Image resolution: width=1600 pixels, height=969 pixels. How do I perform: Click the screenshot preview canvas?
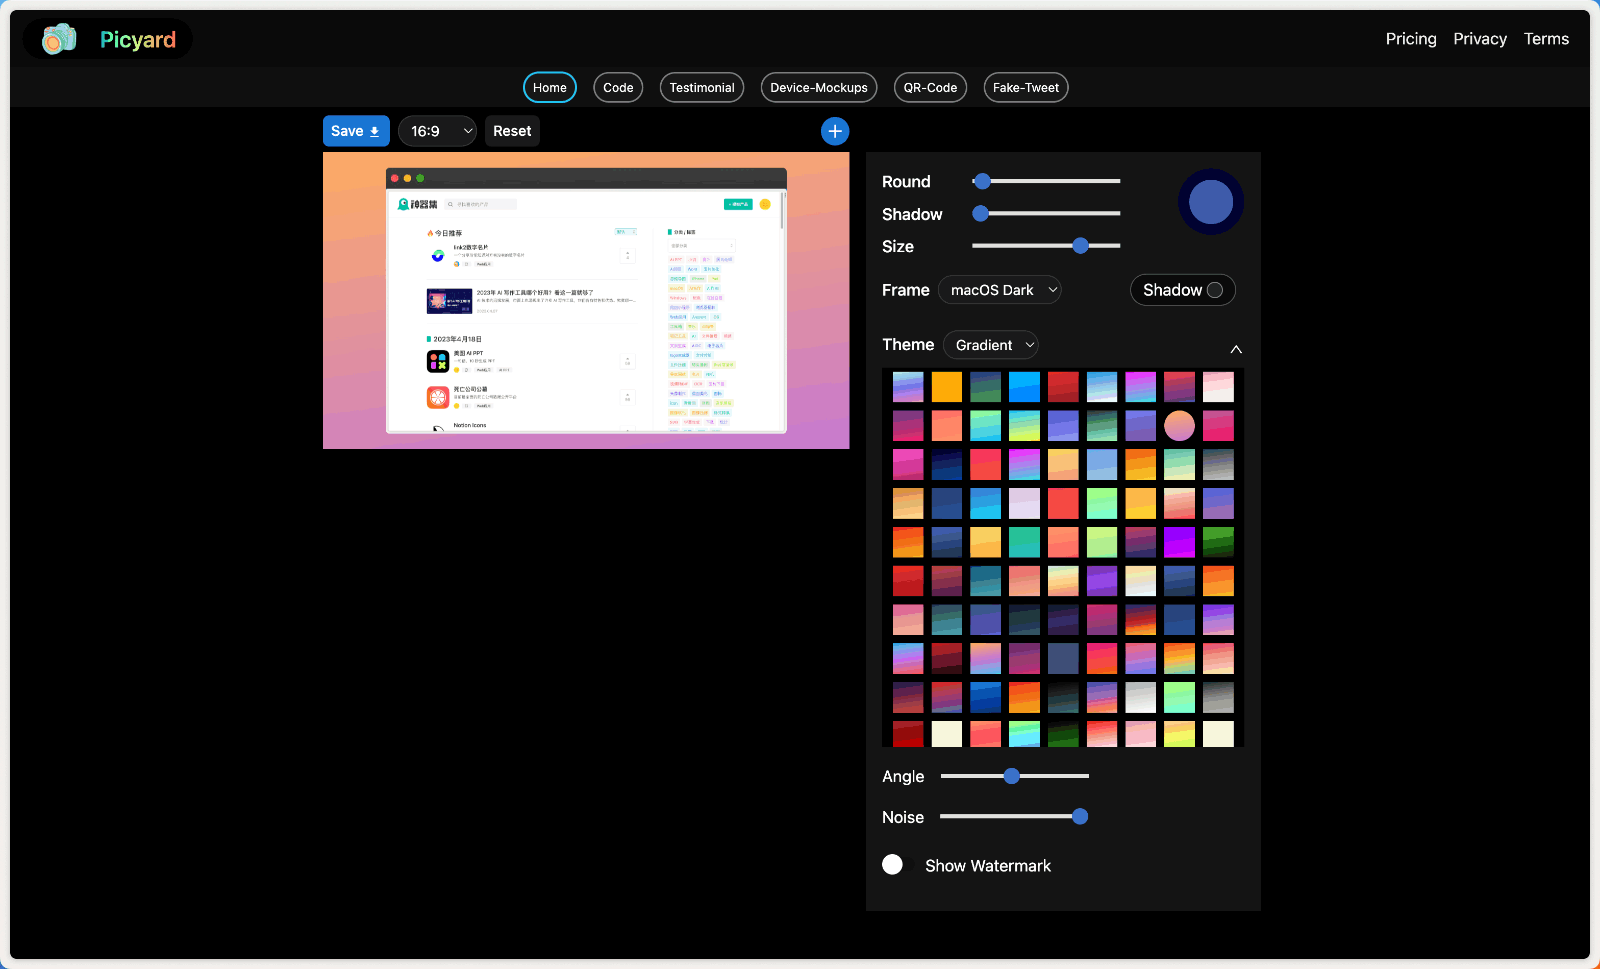click(x=586, y=300)
